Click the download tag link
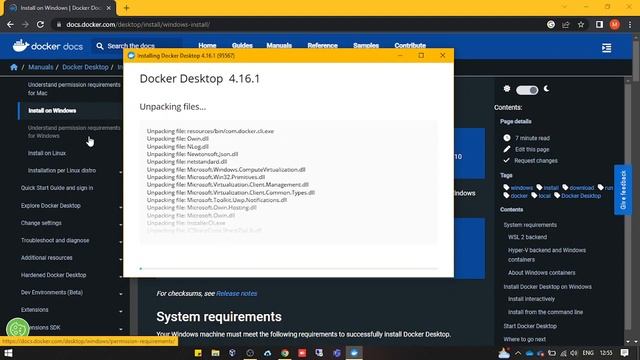640x360 pixels. point(581,188)
